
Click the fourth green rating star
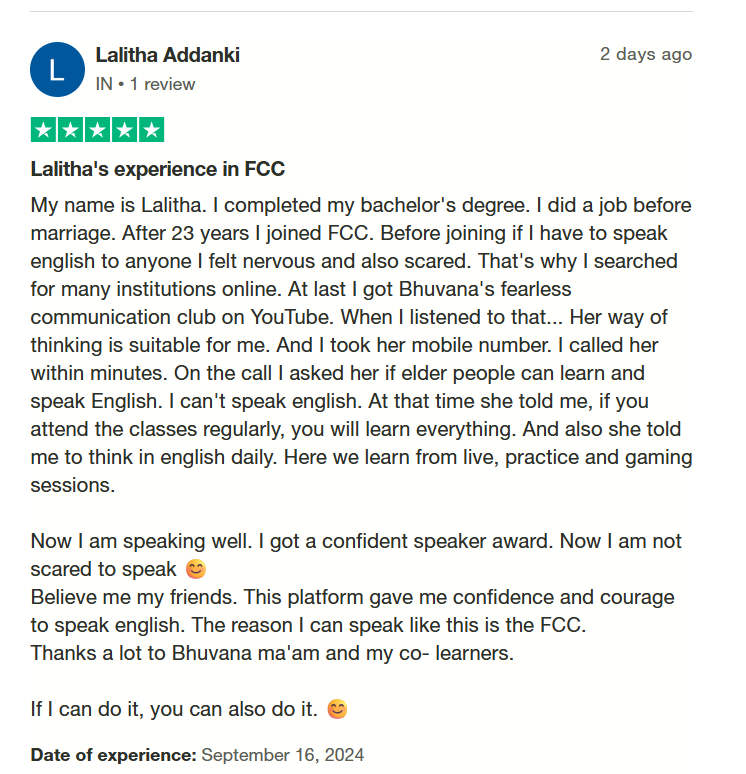tap(125, 130)
